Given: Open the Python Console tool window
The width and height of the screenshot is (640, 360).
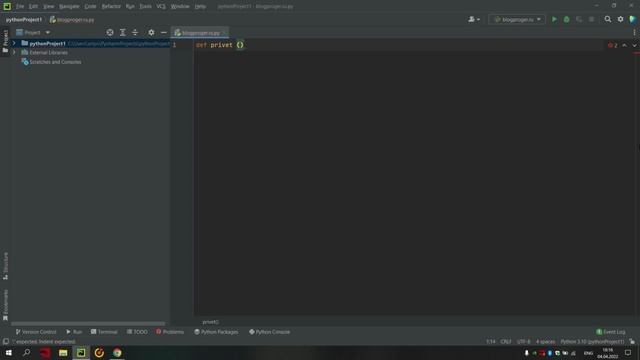Looking at the screenshot, I should (x=270, y=332).
